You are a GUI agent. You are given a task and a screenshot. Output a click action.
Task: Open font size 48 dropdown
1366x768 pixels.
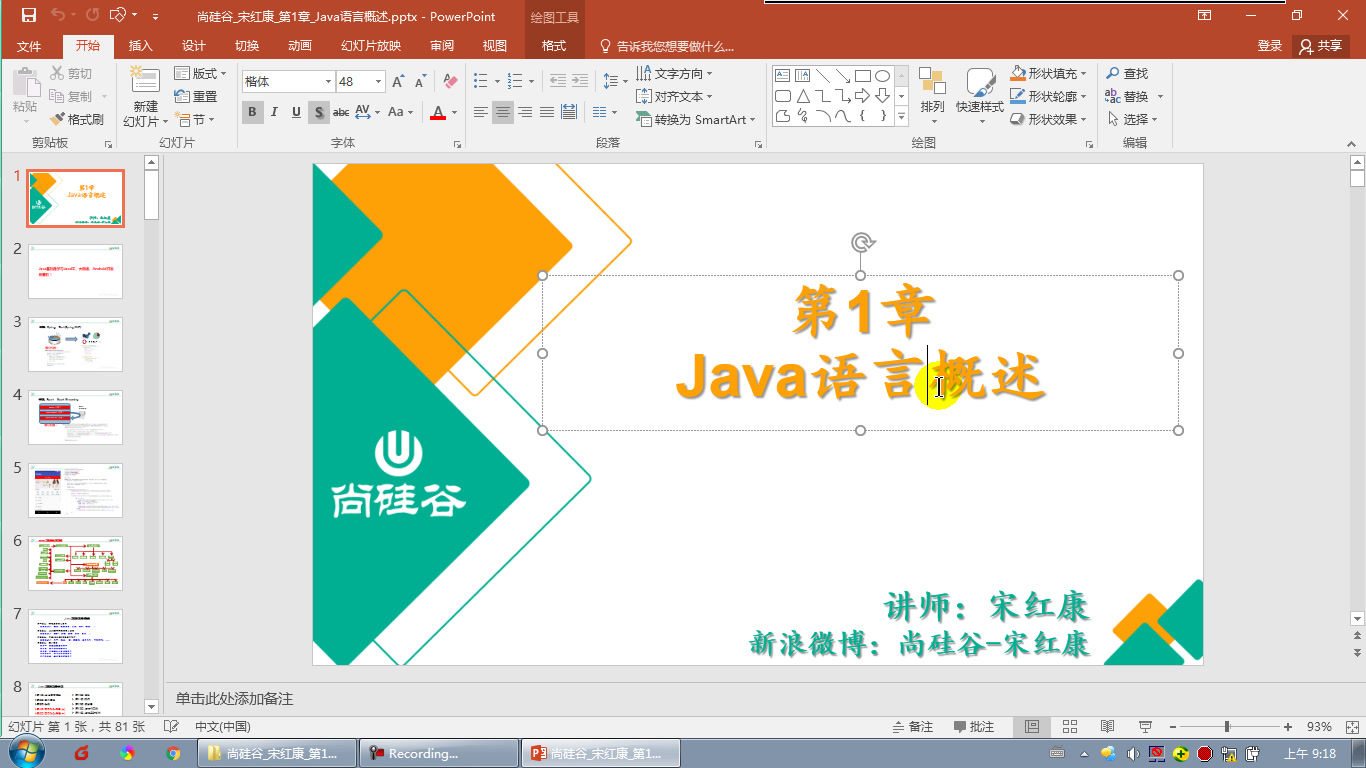[379, 82]
